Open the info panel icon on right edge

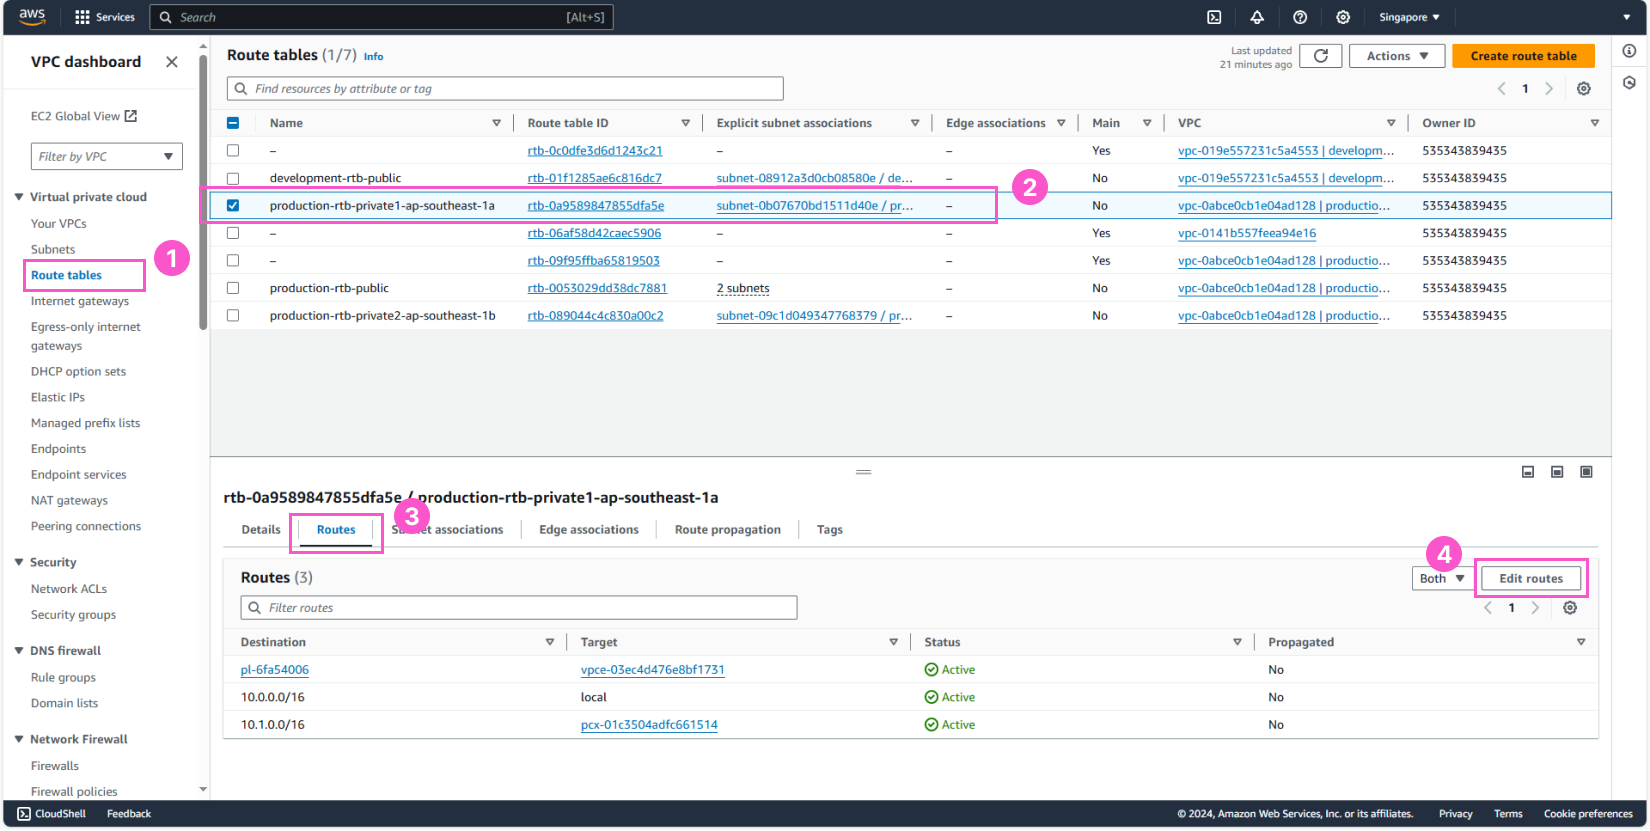point(1629,51)
